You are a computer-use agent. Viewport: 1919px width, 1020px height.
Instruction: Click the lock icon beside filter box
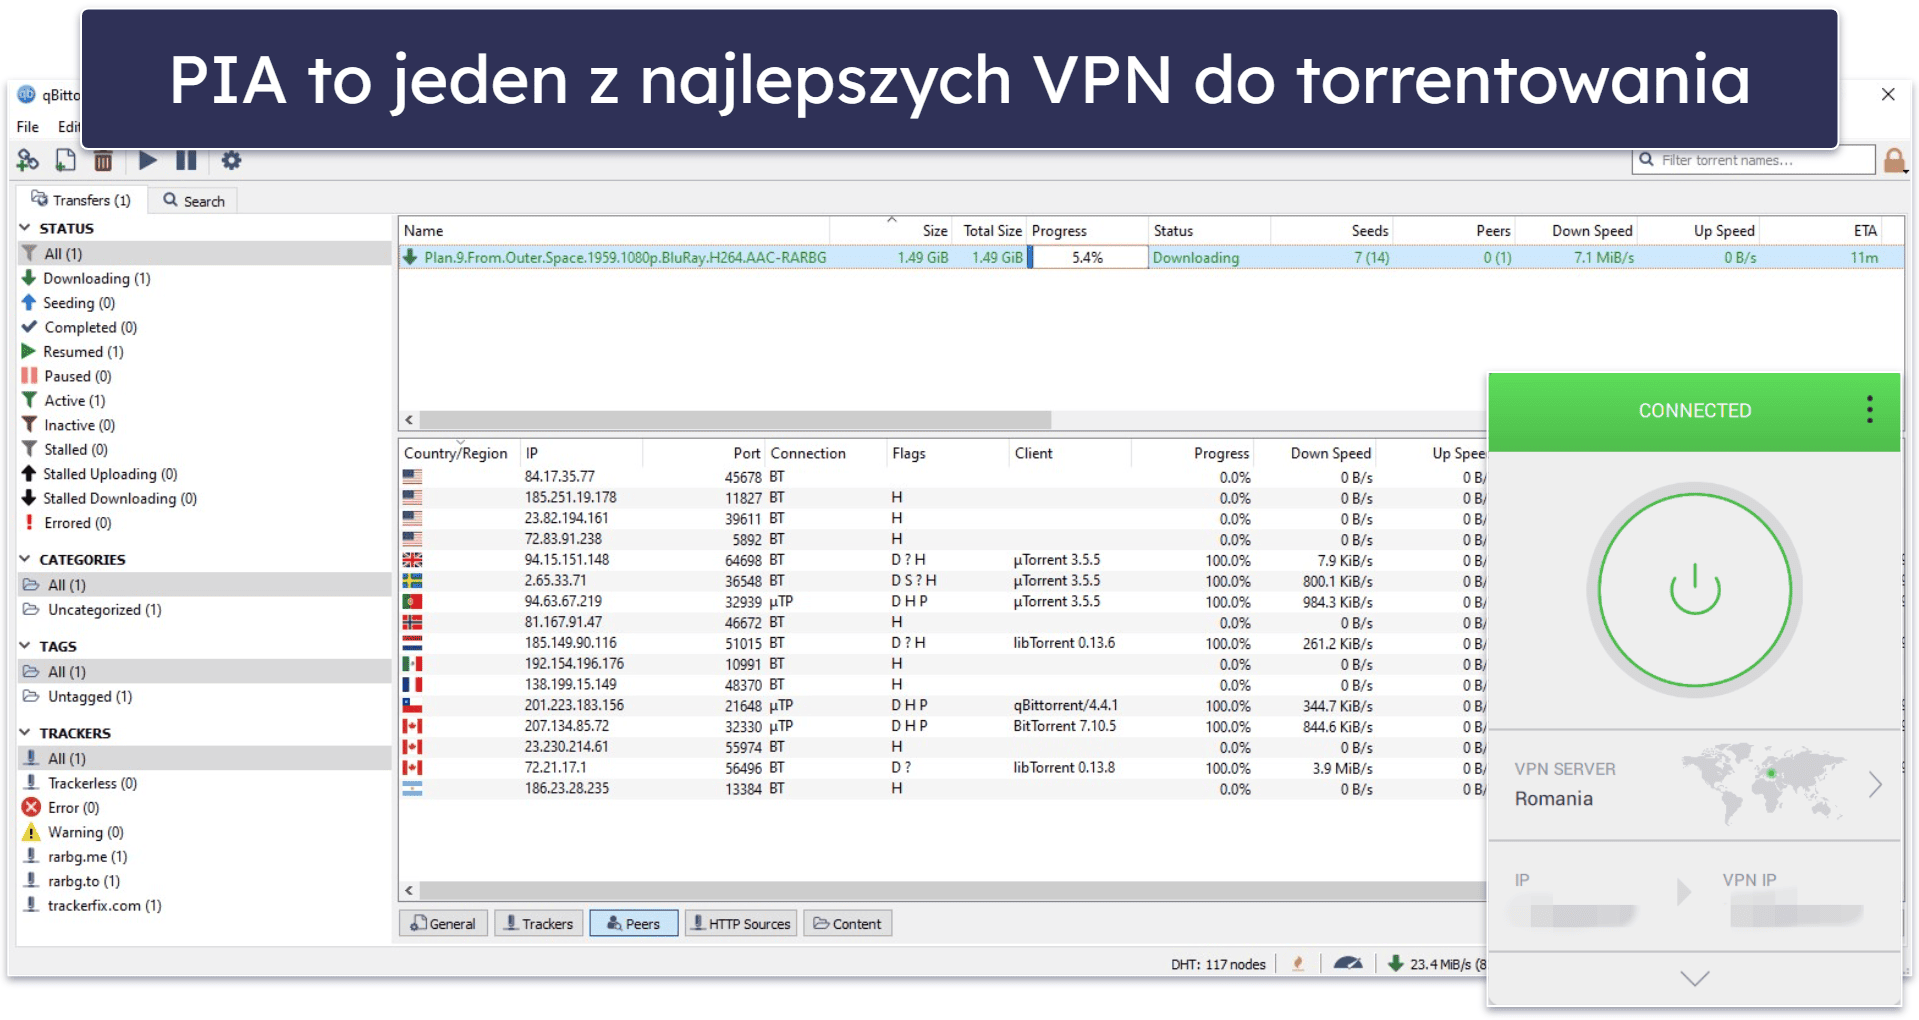coord(1894,160)
